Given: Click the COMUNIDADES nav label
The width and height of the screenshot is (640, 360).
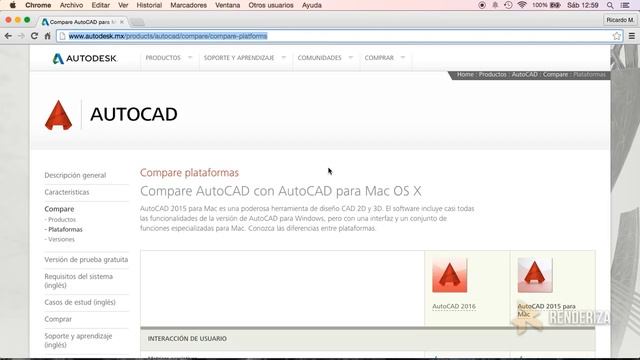Looking at the screenshot, I should [319, 58].
